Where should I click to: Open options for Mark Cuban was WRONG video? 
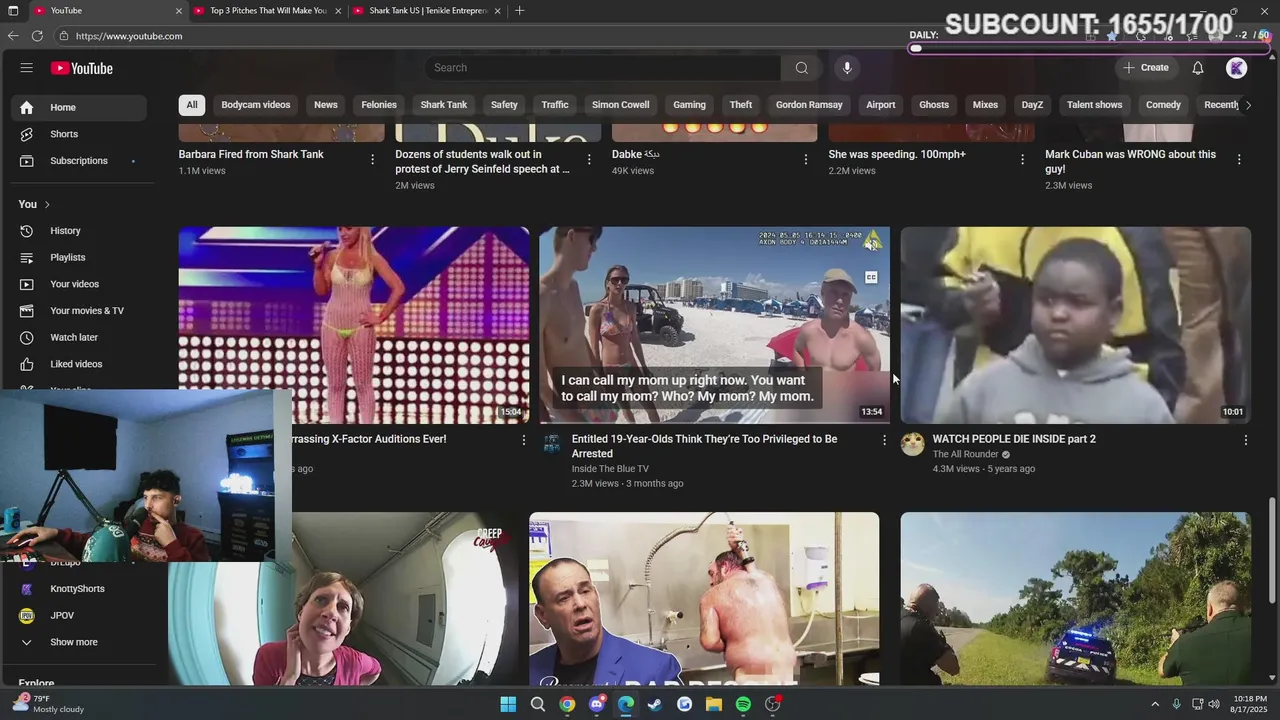(x=1239, y=160)
